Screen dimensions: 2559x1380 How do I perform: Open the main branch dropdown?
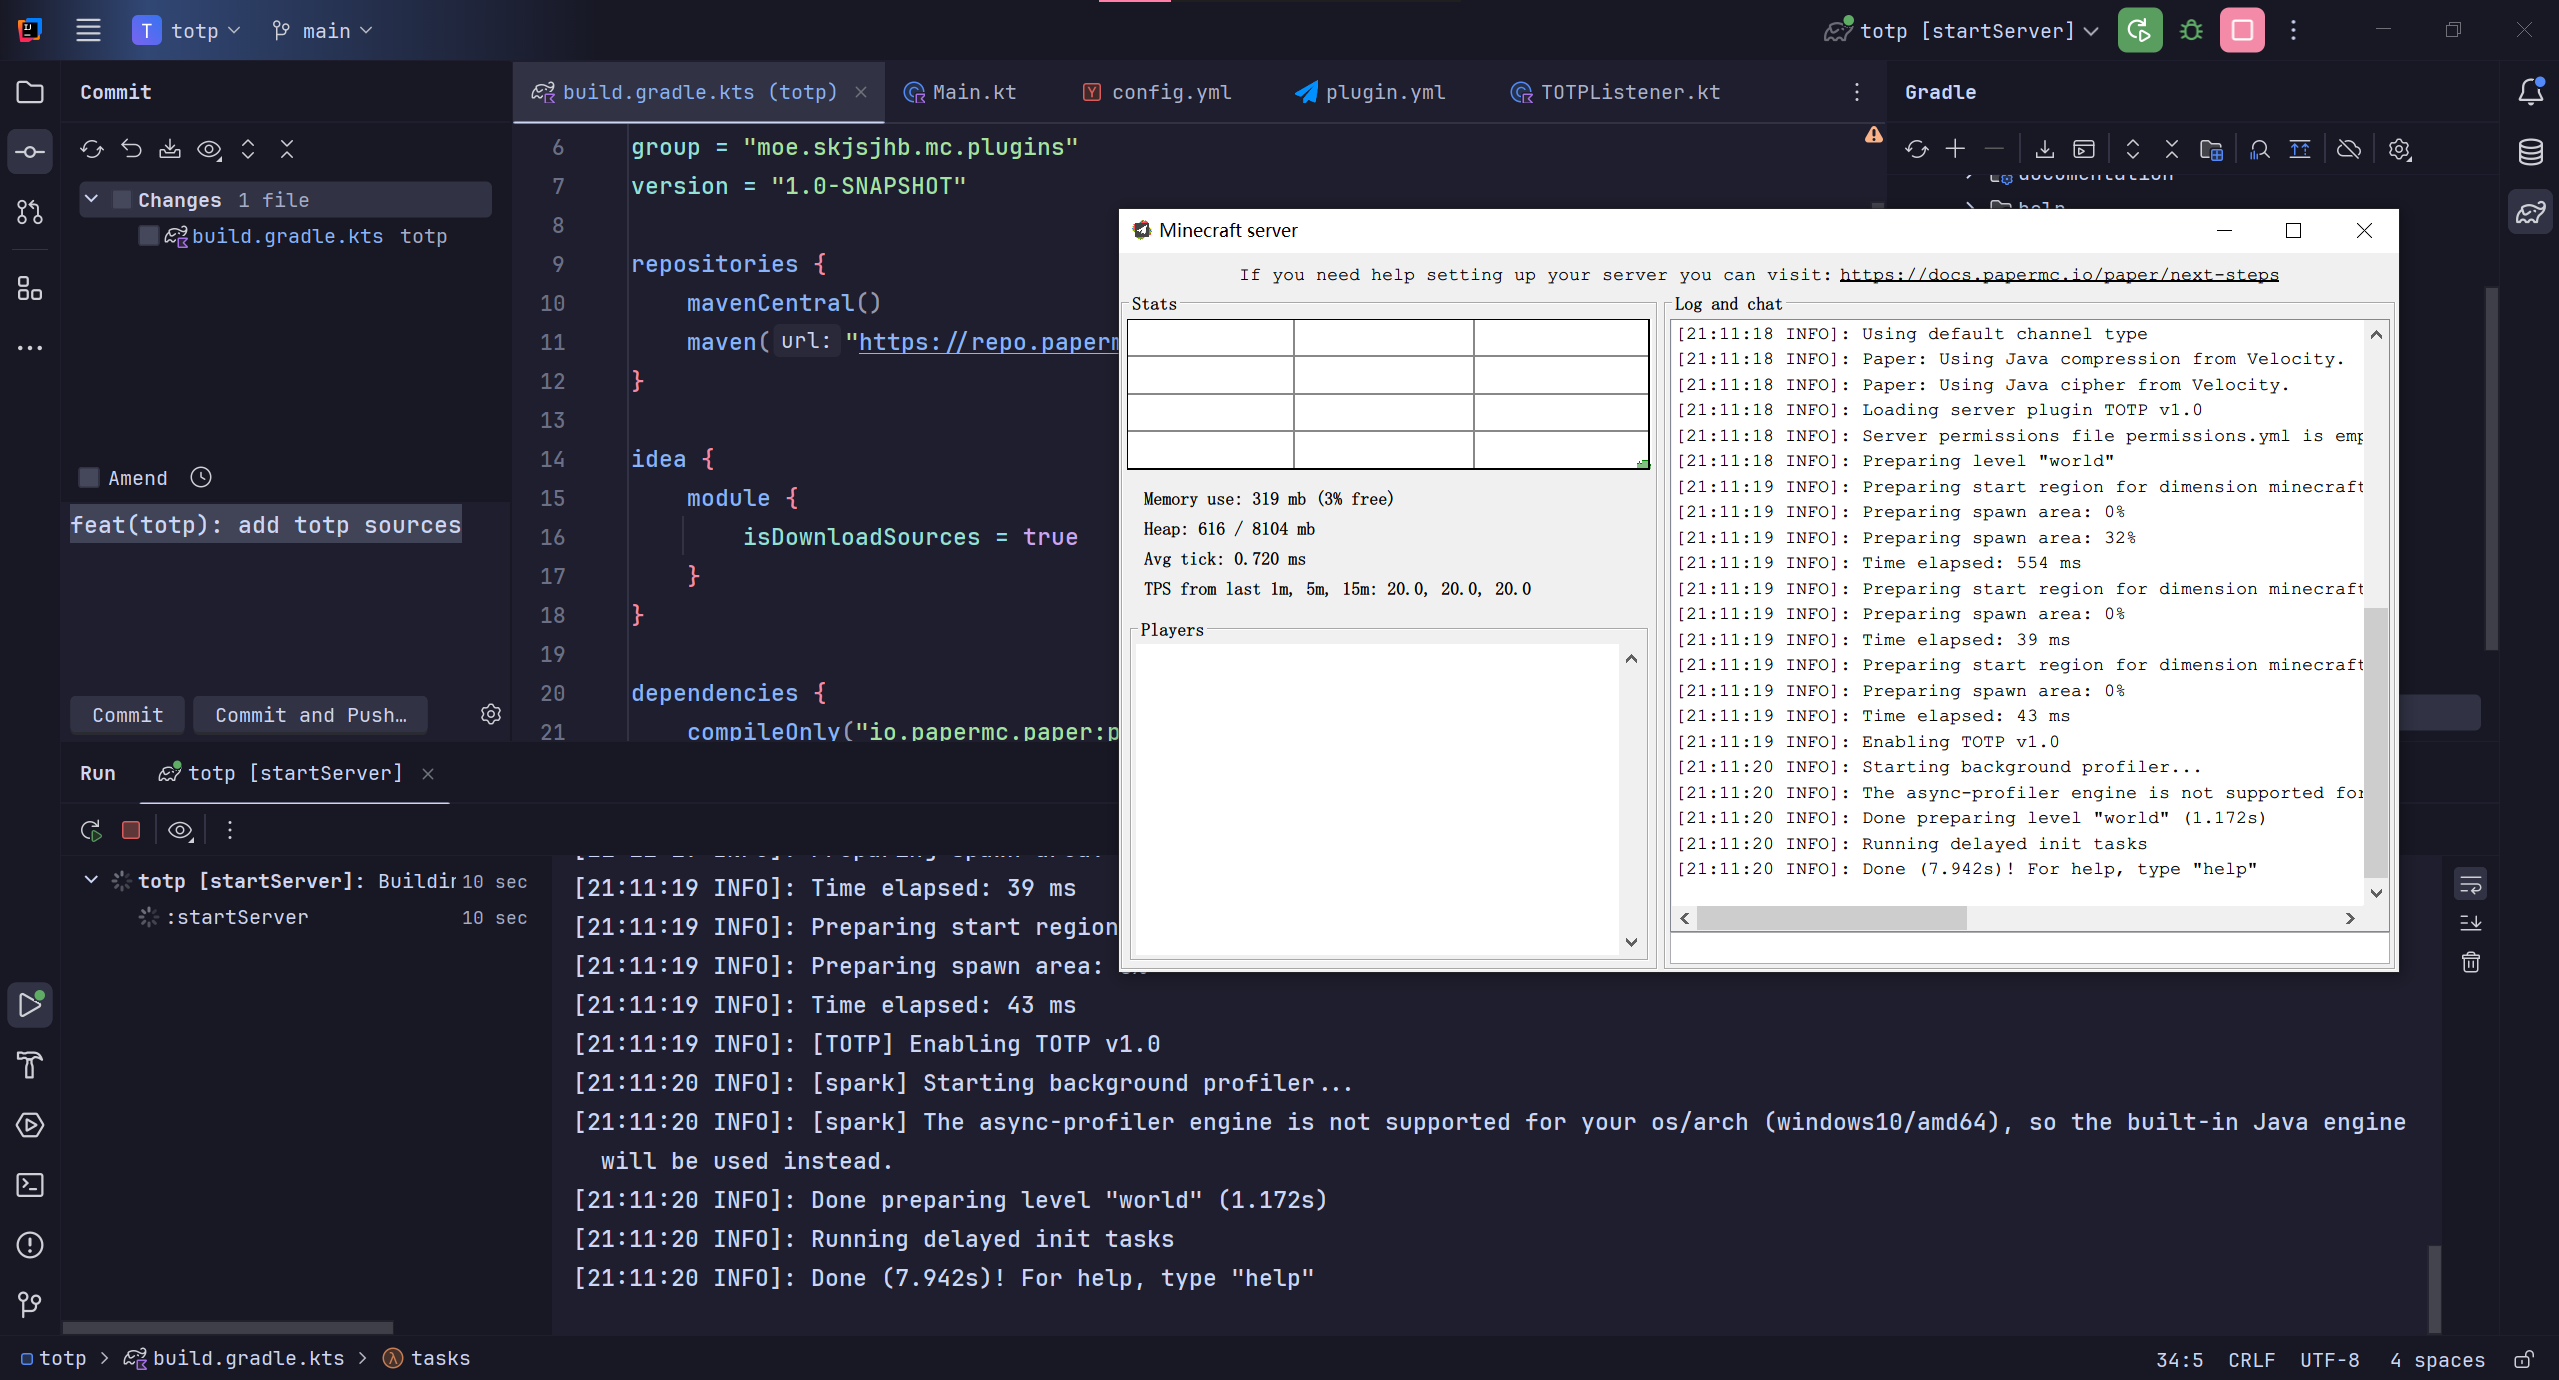point(322,30)
